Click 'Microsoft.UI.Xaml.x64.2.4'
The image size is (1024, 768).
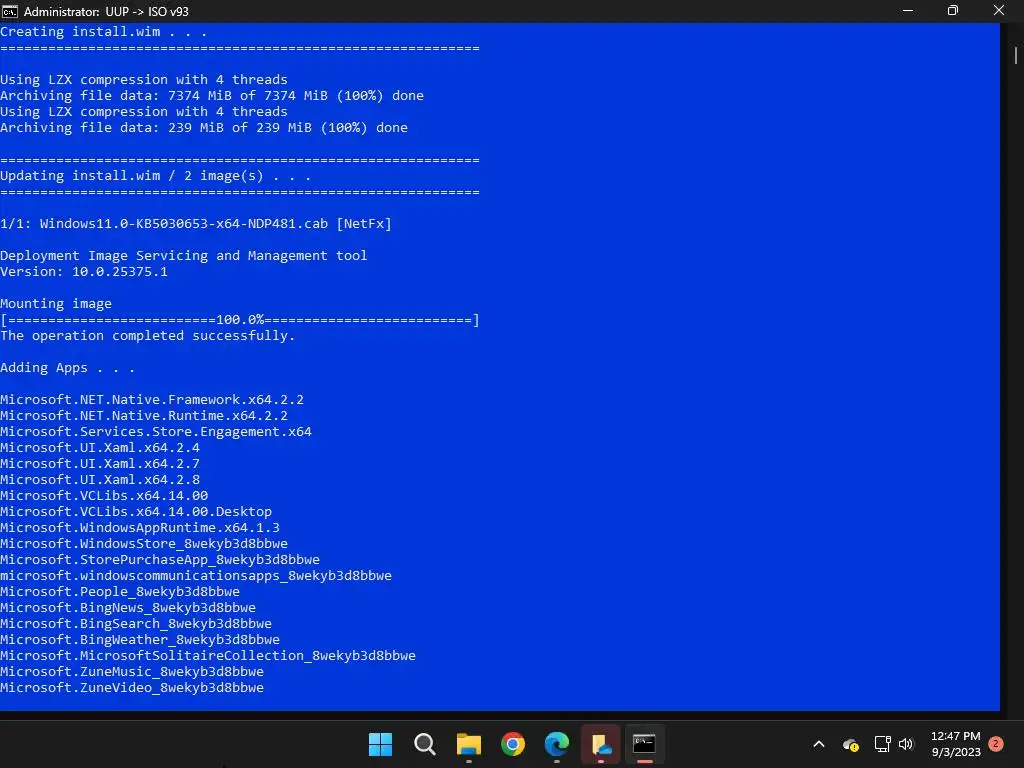point(100,448)
